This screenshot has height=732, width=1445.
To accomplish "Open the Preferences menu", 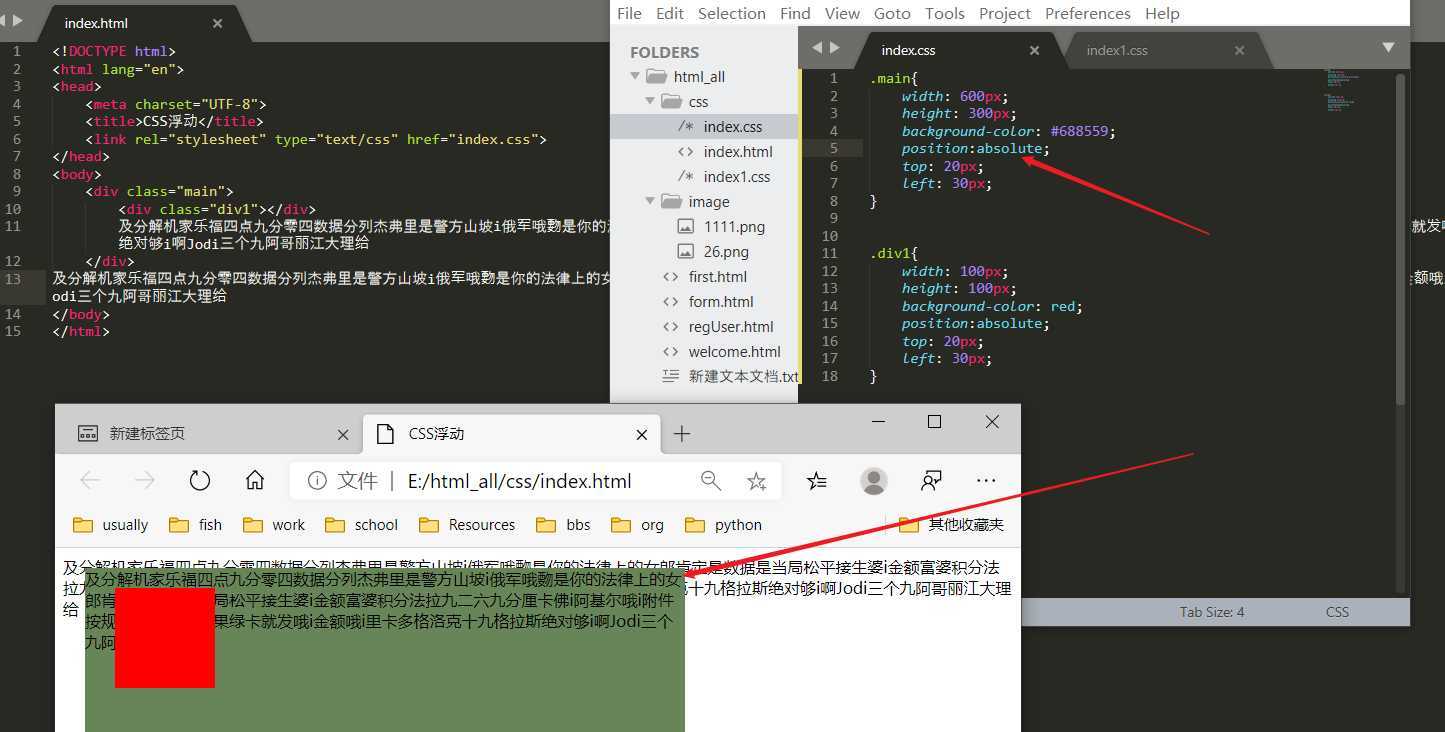I will (1088, 13).
